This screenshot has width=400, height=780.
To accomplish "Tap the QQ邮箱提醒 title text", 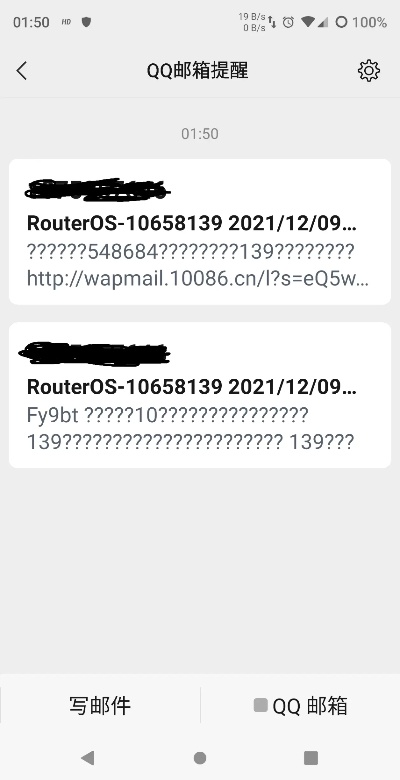I will point(197,71).
